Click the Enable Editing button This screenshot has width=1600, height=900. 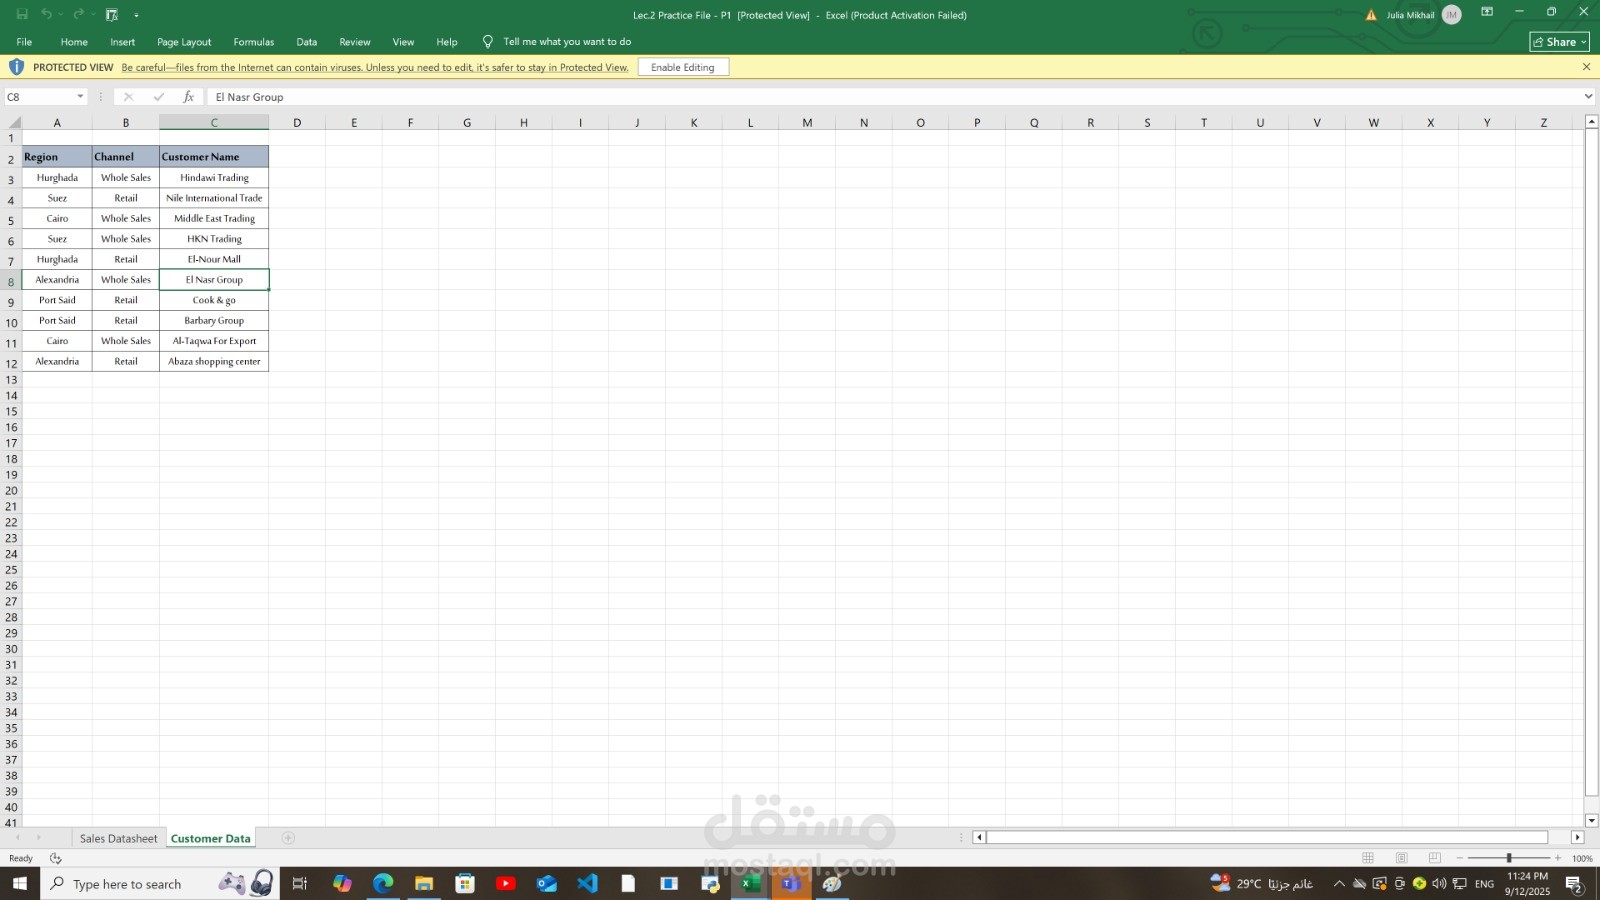[683, 67]
